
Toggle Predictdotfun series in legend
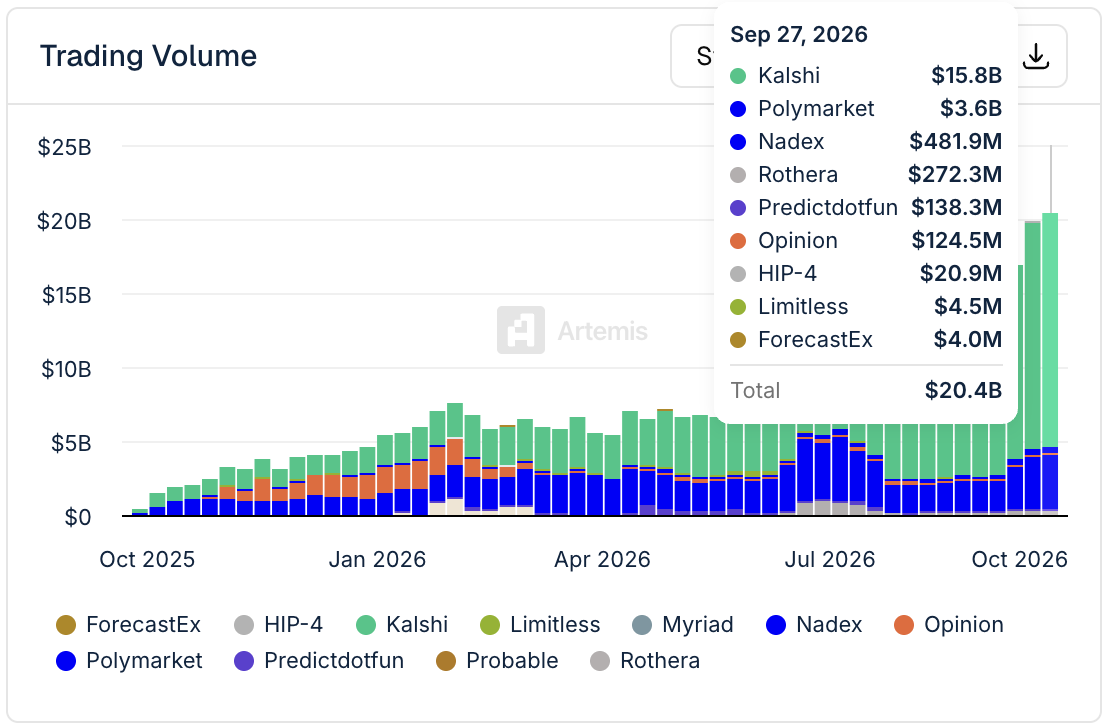pos(319,661)
